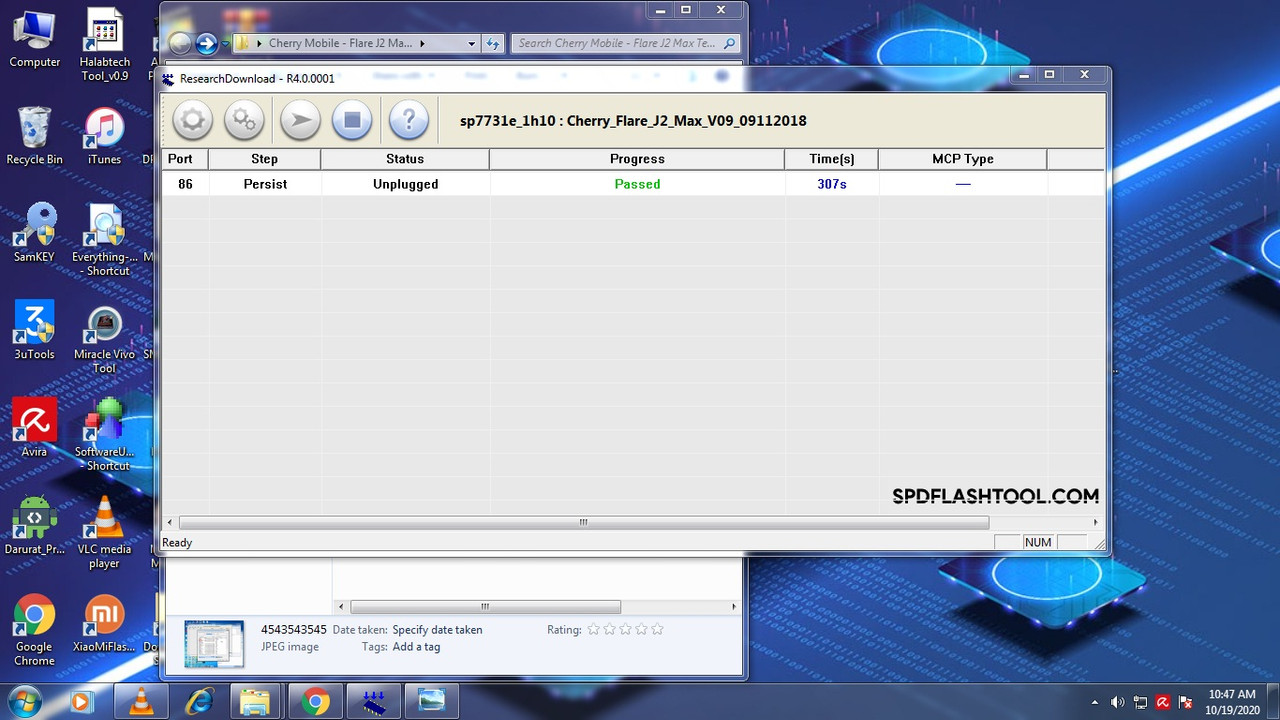Click Windows Start button
1280x720 pixels.
tap(27, 701)
